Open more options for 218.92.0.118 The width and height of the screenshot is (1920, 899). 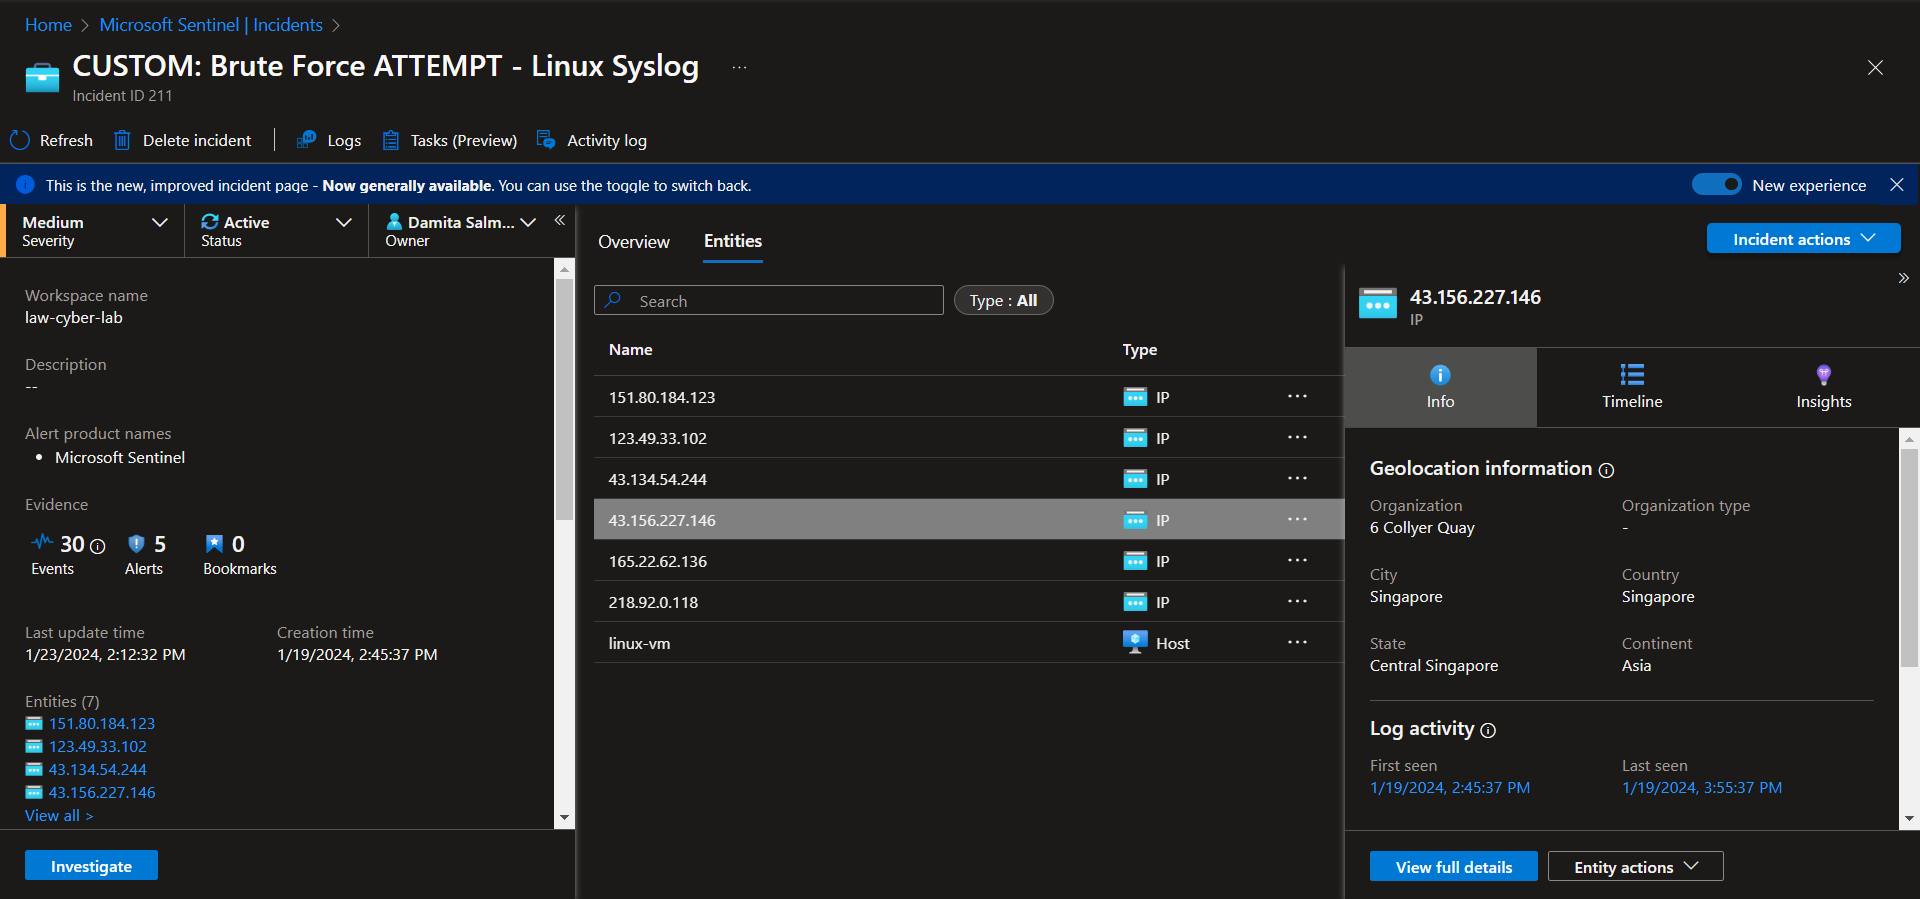1297,601
